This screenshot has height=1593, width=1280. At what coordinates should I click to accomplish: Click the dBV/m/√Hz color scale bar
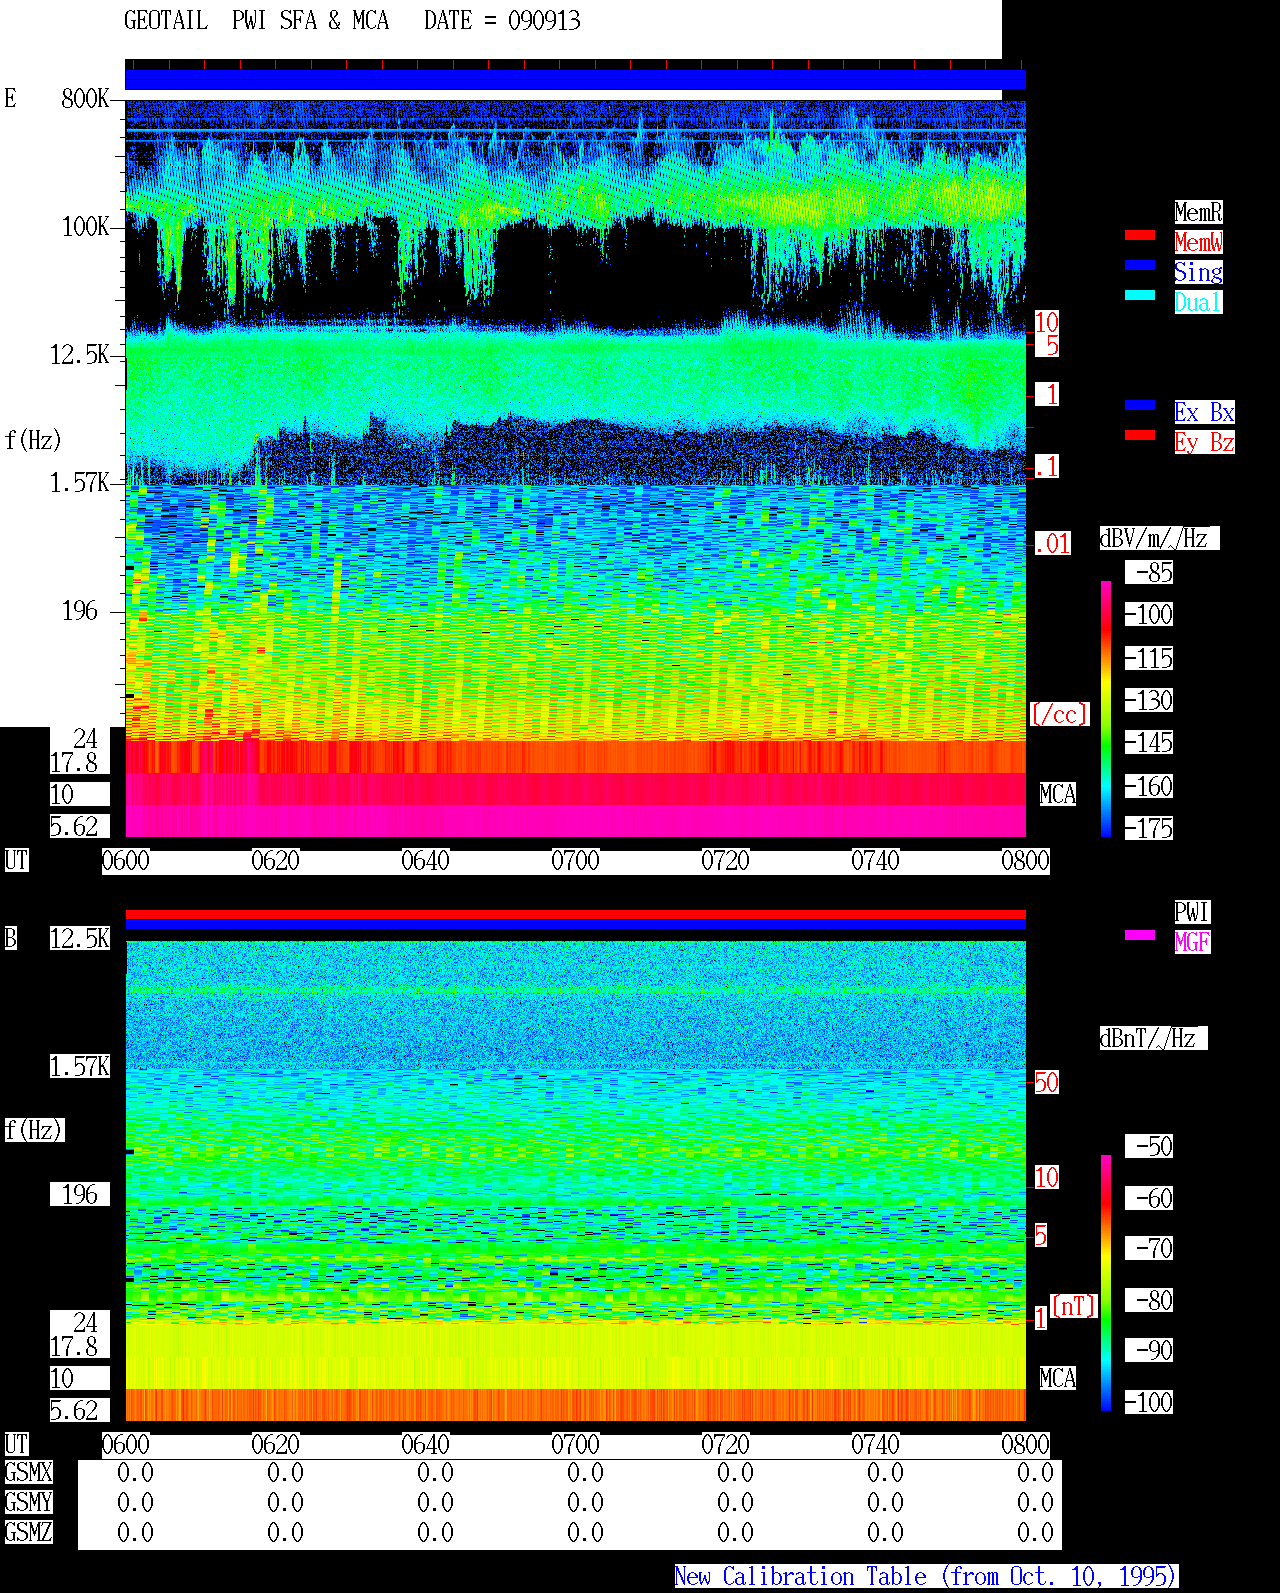1106,708
